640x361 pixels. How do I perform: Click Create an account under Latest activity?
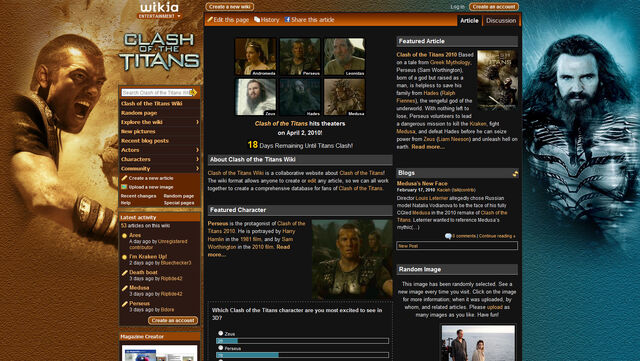point(173,321)
